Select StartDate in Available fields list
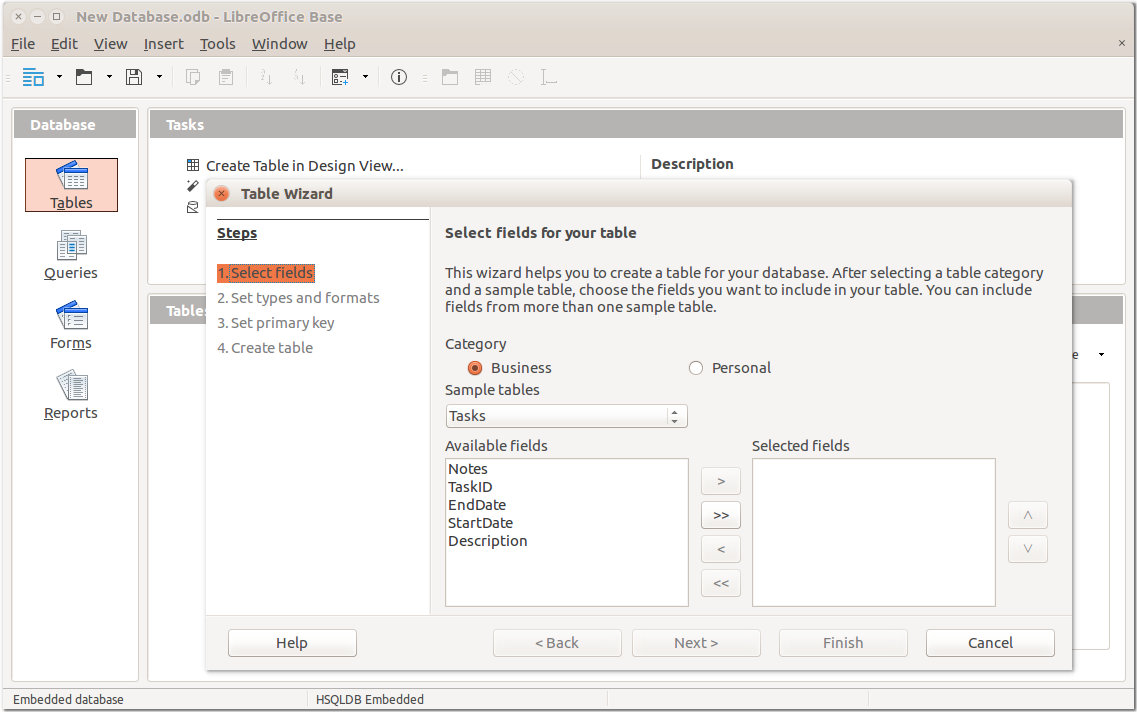This screenshot has height=712, width=1137. [x=480, y=523]
